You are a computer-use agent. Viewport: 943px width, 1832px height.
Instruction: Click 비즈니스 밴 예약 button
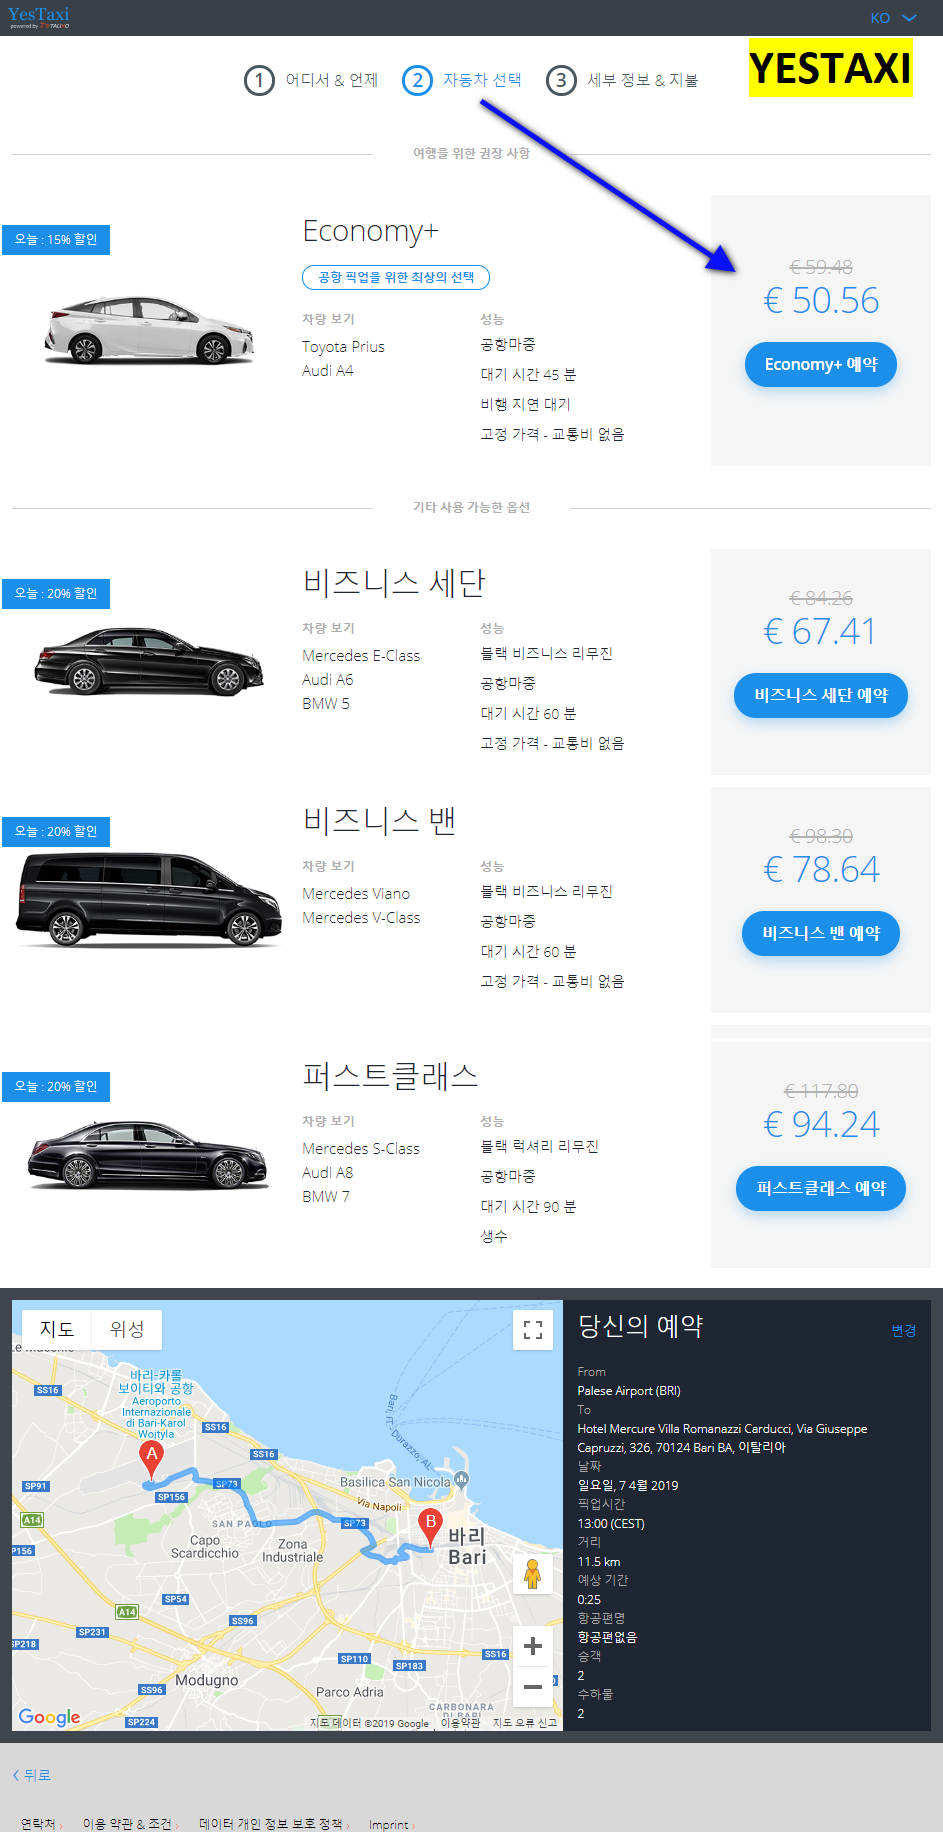821,933
